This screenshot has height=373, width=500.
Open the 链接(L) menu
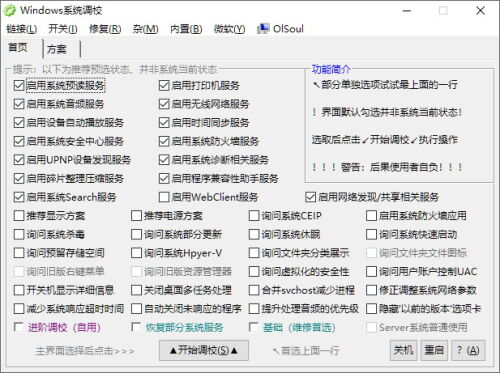click(21, 29)
